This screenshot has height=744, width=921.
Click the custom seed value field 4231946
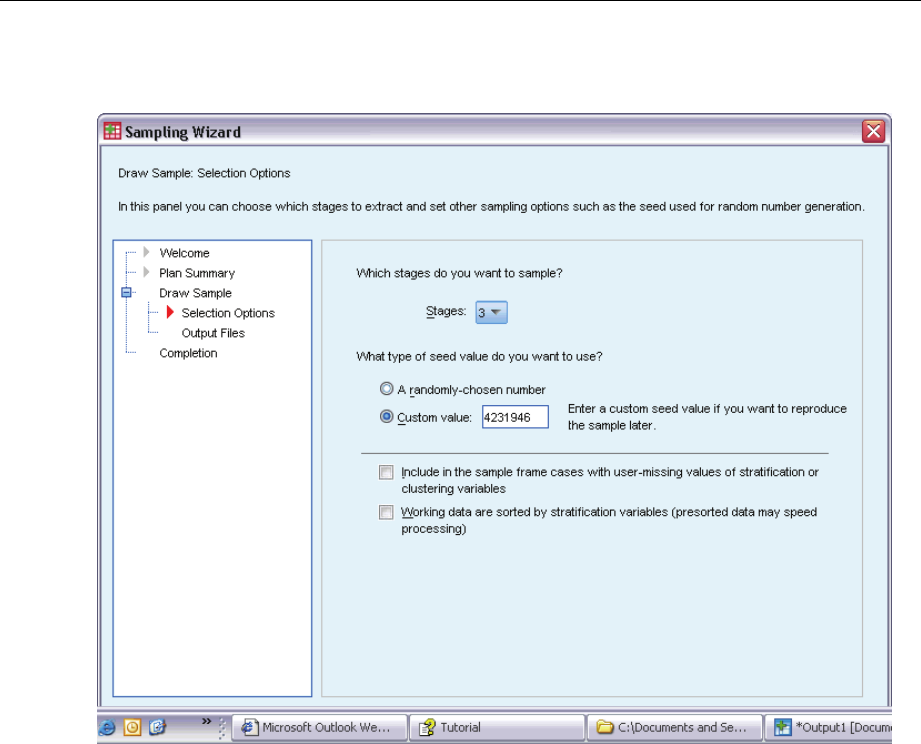(515, 417)
